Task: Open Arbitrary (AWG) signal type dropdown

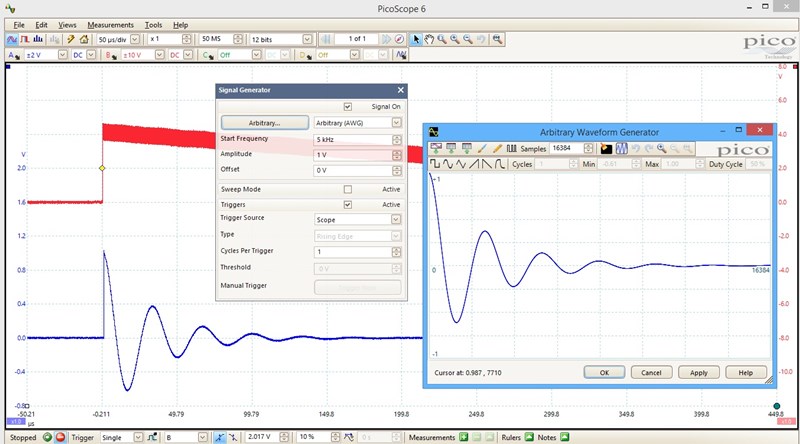Action: (x=396, y=122)
